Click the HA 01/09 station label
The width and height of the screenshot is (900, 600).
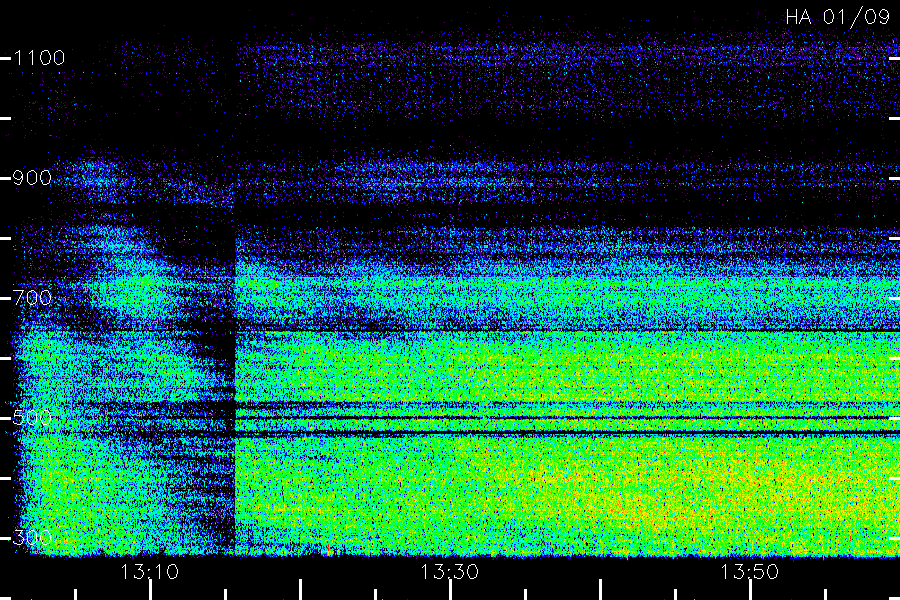[x=837, y=17]
